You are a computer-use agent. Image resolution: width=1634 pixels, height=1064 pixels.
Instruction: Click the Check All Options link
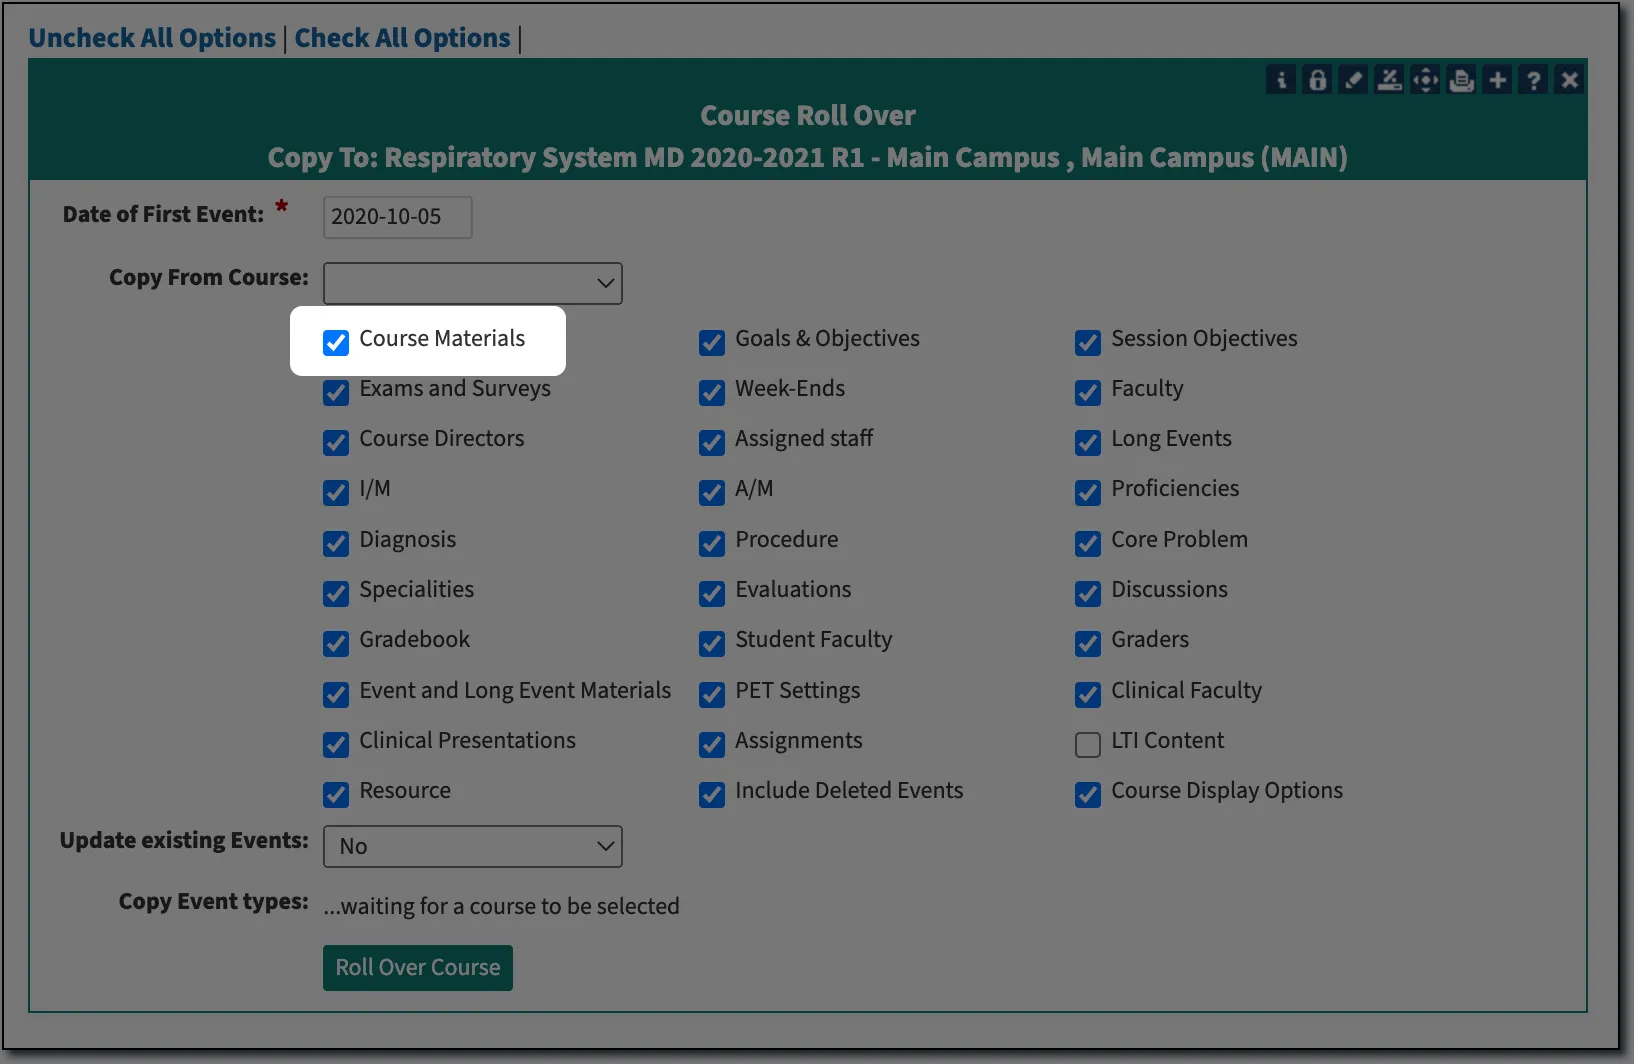(402, 38)
